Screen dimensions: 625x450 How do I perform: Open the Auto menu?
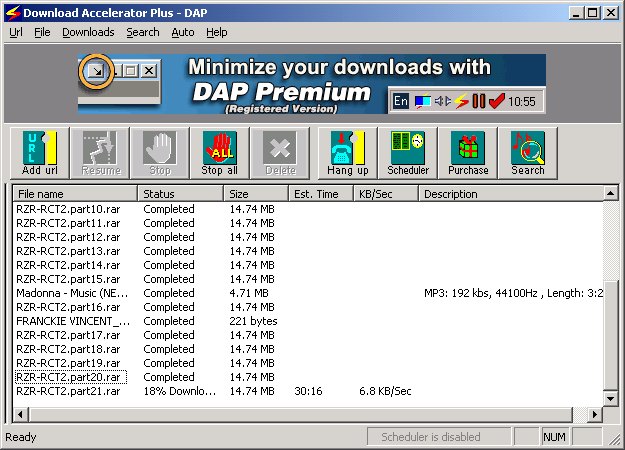pos(183,32)
